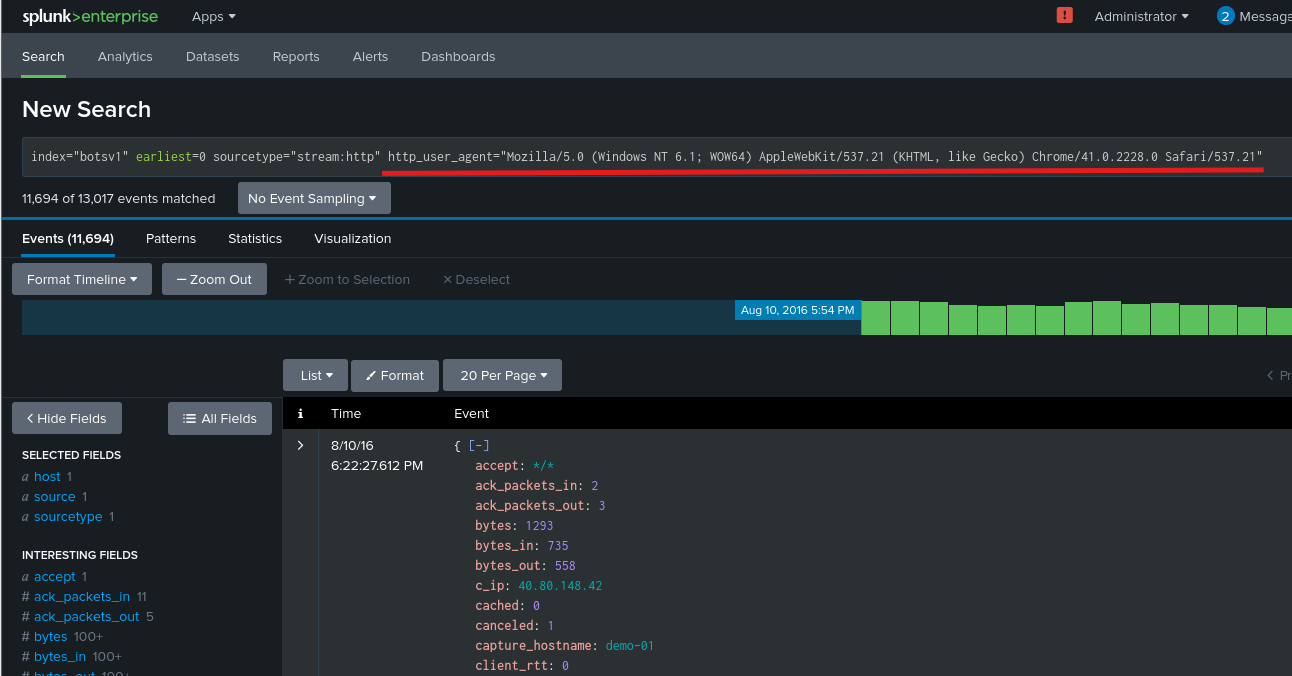Expand the 8/10/16 event row chevron
The width and height of the screenshot is (1292, 676).
300,445
